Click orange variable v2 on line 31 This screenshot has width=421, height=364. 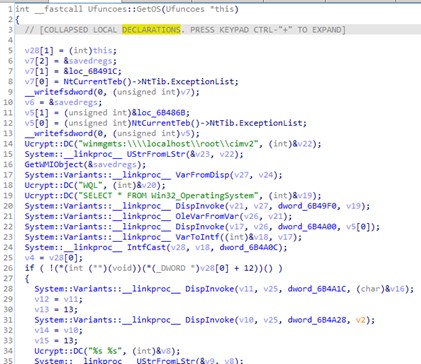tap(360, 320)
